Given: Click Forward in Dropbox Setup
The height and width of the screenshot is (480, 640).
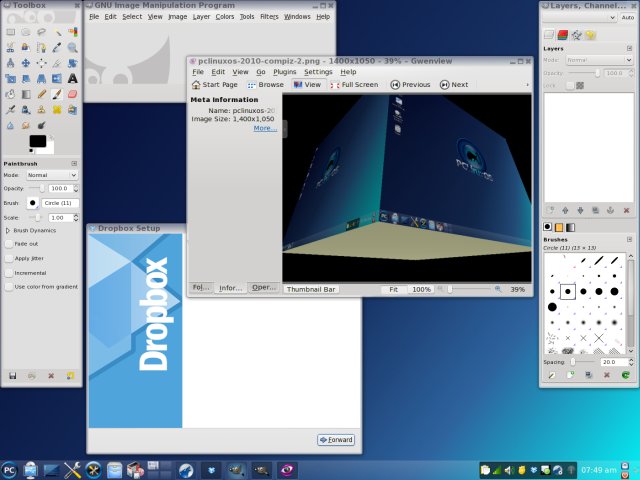Looking at the screenshot, I should click(x=336, y=440).
